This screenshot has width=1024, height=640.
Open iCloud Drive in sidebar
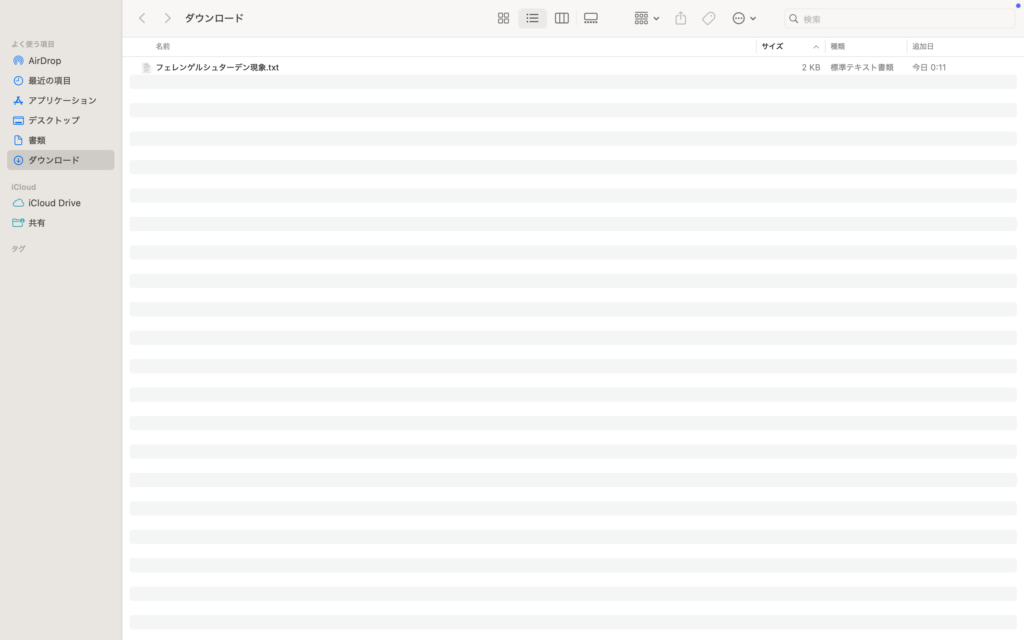click(x=61, y=203)
